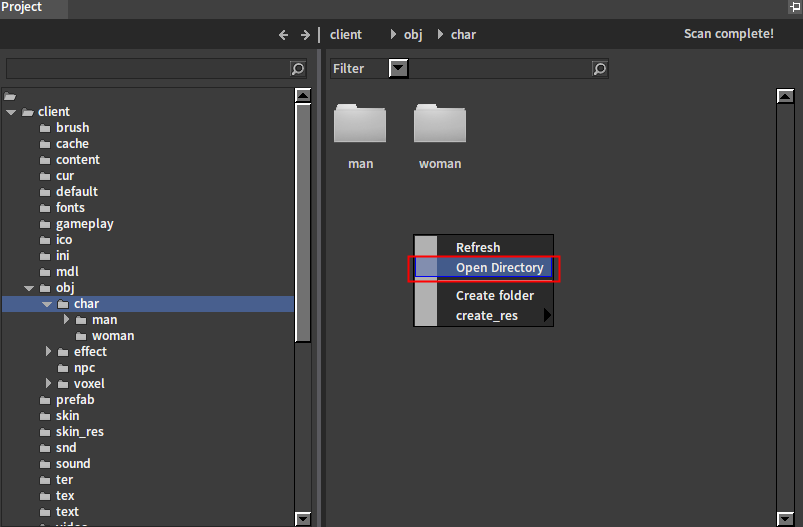Click the search icon beside the Filter field
This screenshot has width=803, height=527.
click(x=599, y=69)
